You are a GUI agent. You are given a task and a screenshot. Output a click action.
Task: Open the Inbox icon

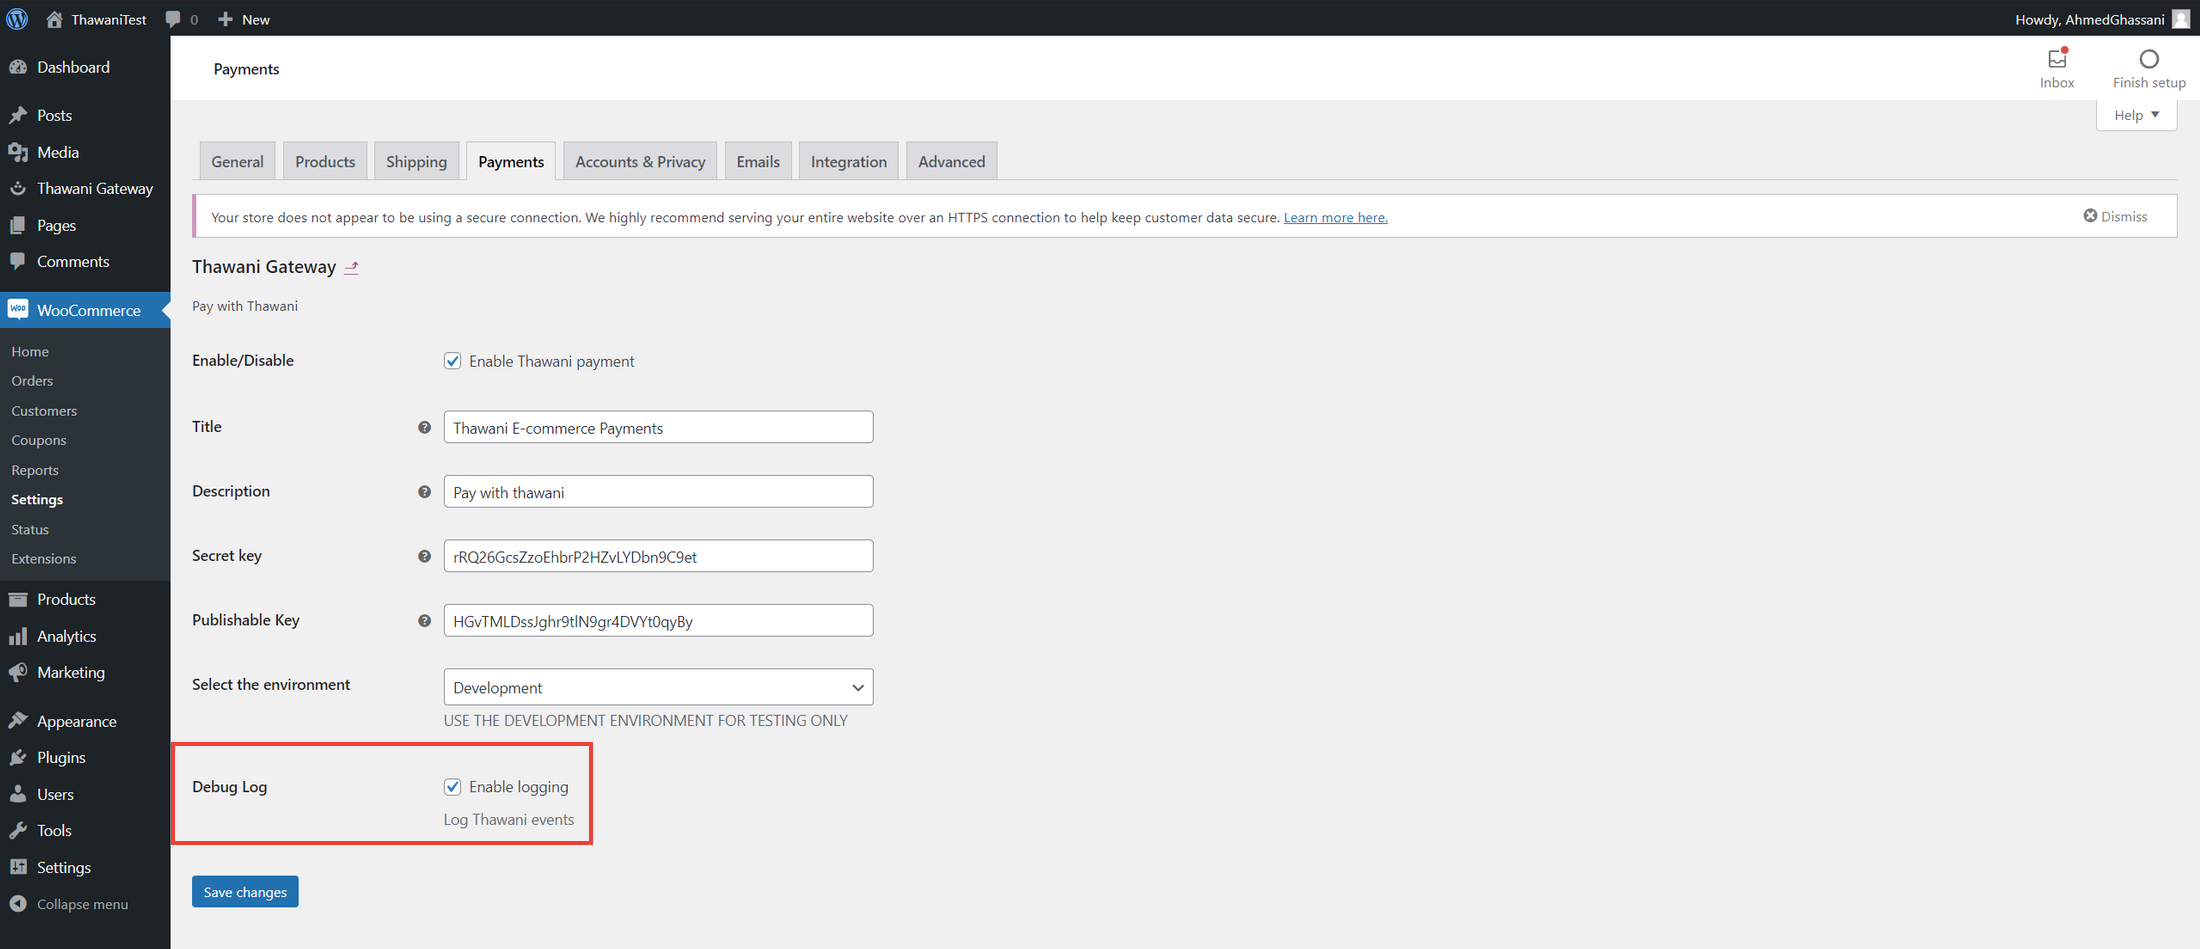pyautogui.click(x=2057, y=58)
